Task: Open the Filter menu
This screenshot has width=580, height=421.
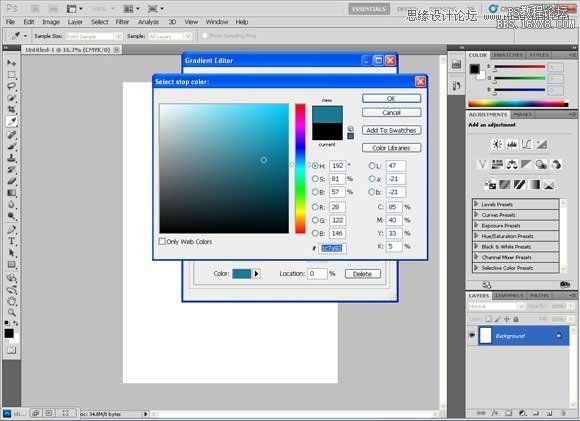Action: click(x=122, y=22)
